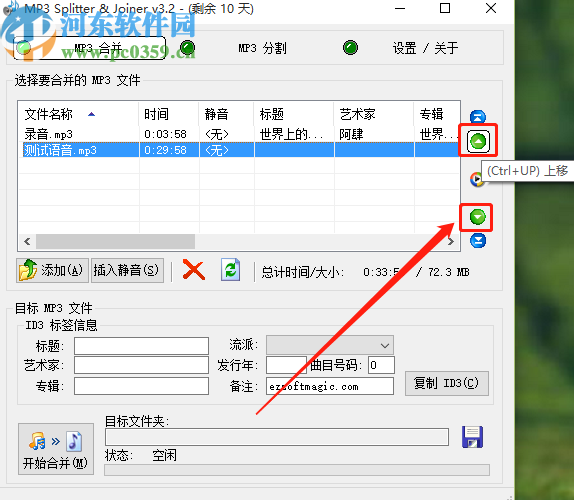Sort by 文件名称 column header
The image size is (574, 500).
(78, 114)
